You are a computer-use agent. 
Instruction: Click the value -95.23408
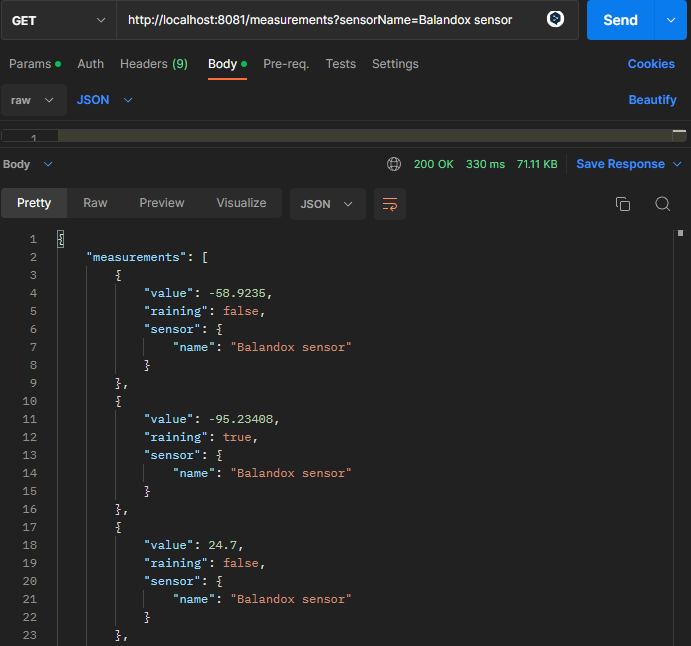click(x=241, y=420)
